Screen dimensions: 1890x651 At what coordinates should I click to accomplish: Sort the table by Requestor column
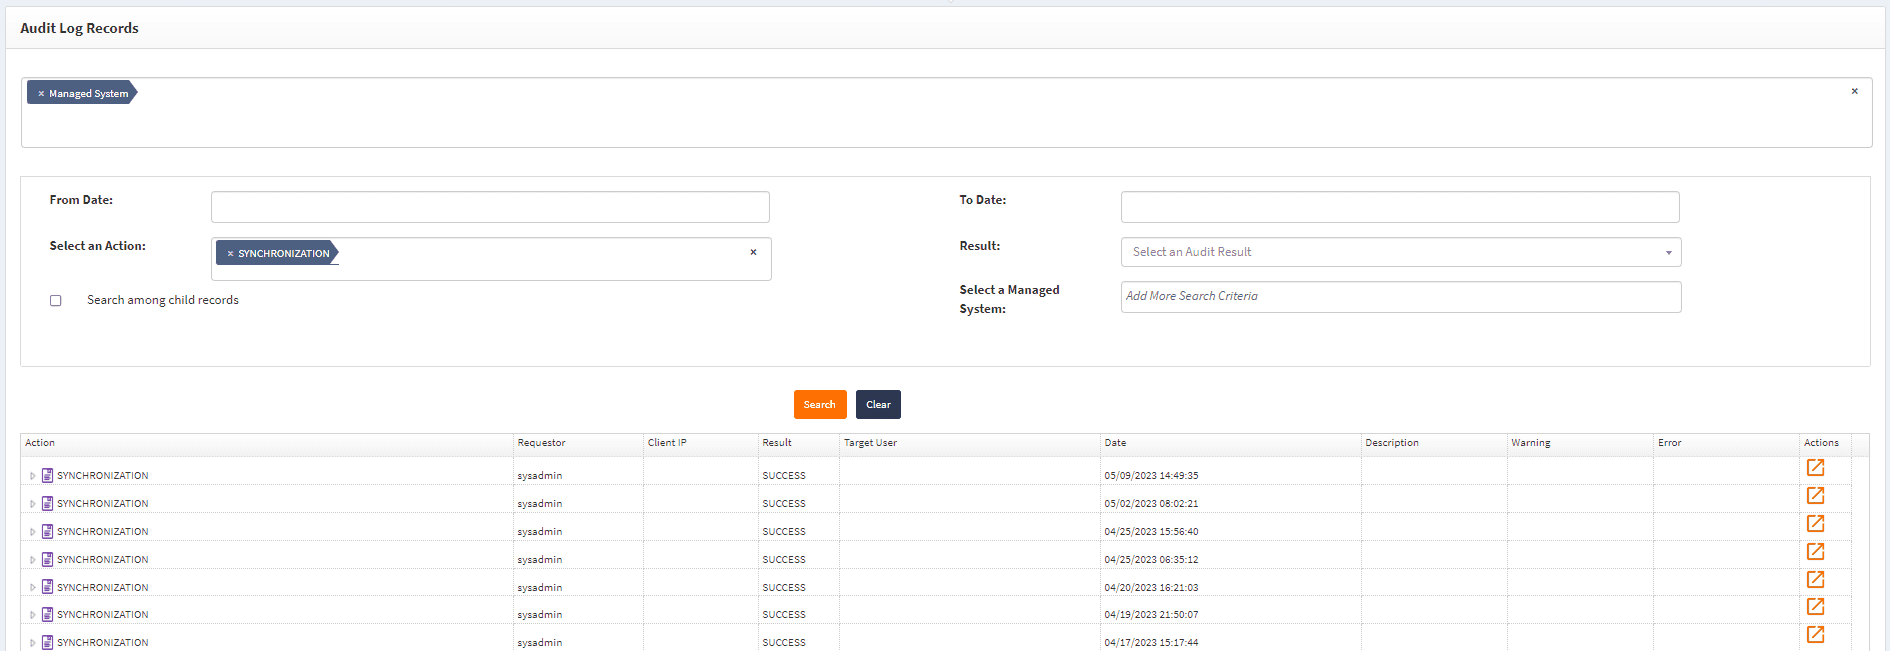541,443
